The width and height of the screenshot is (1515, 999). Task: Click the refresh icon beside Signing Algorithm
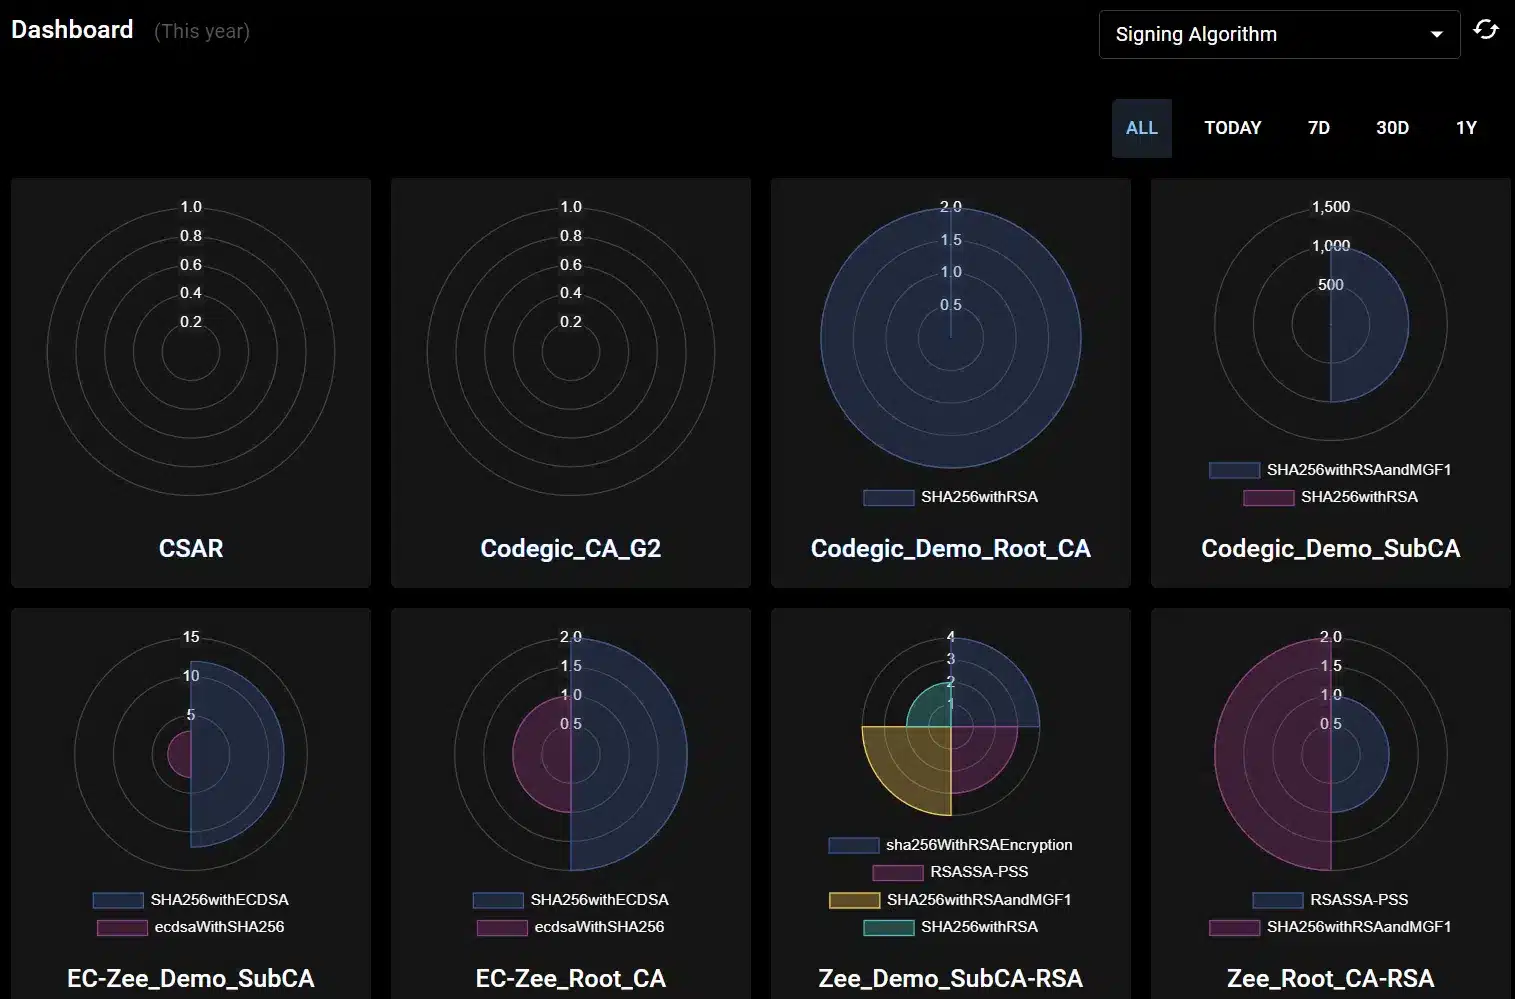click(1486, 30)
